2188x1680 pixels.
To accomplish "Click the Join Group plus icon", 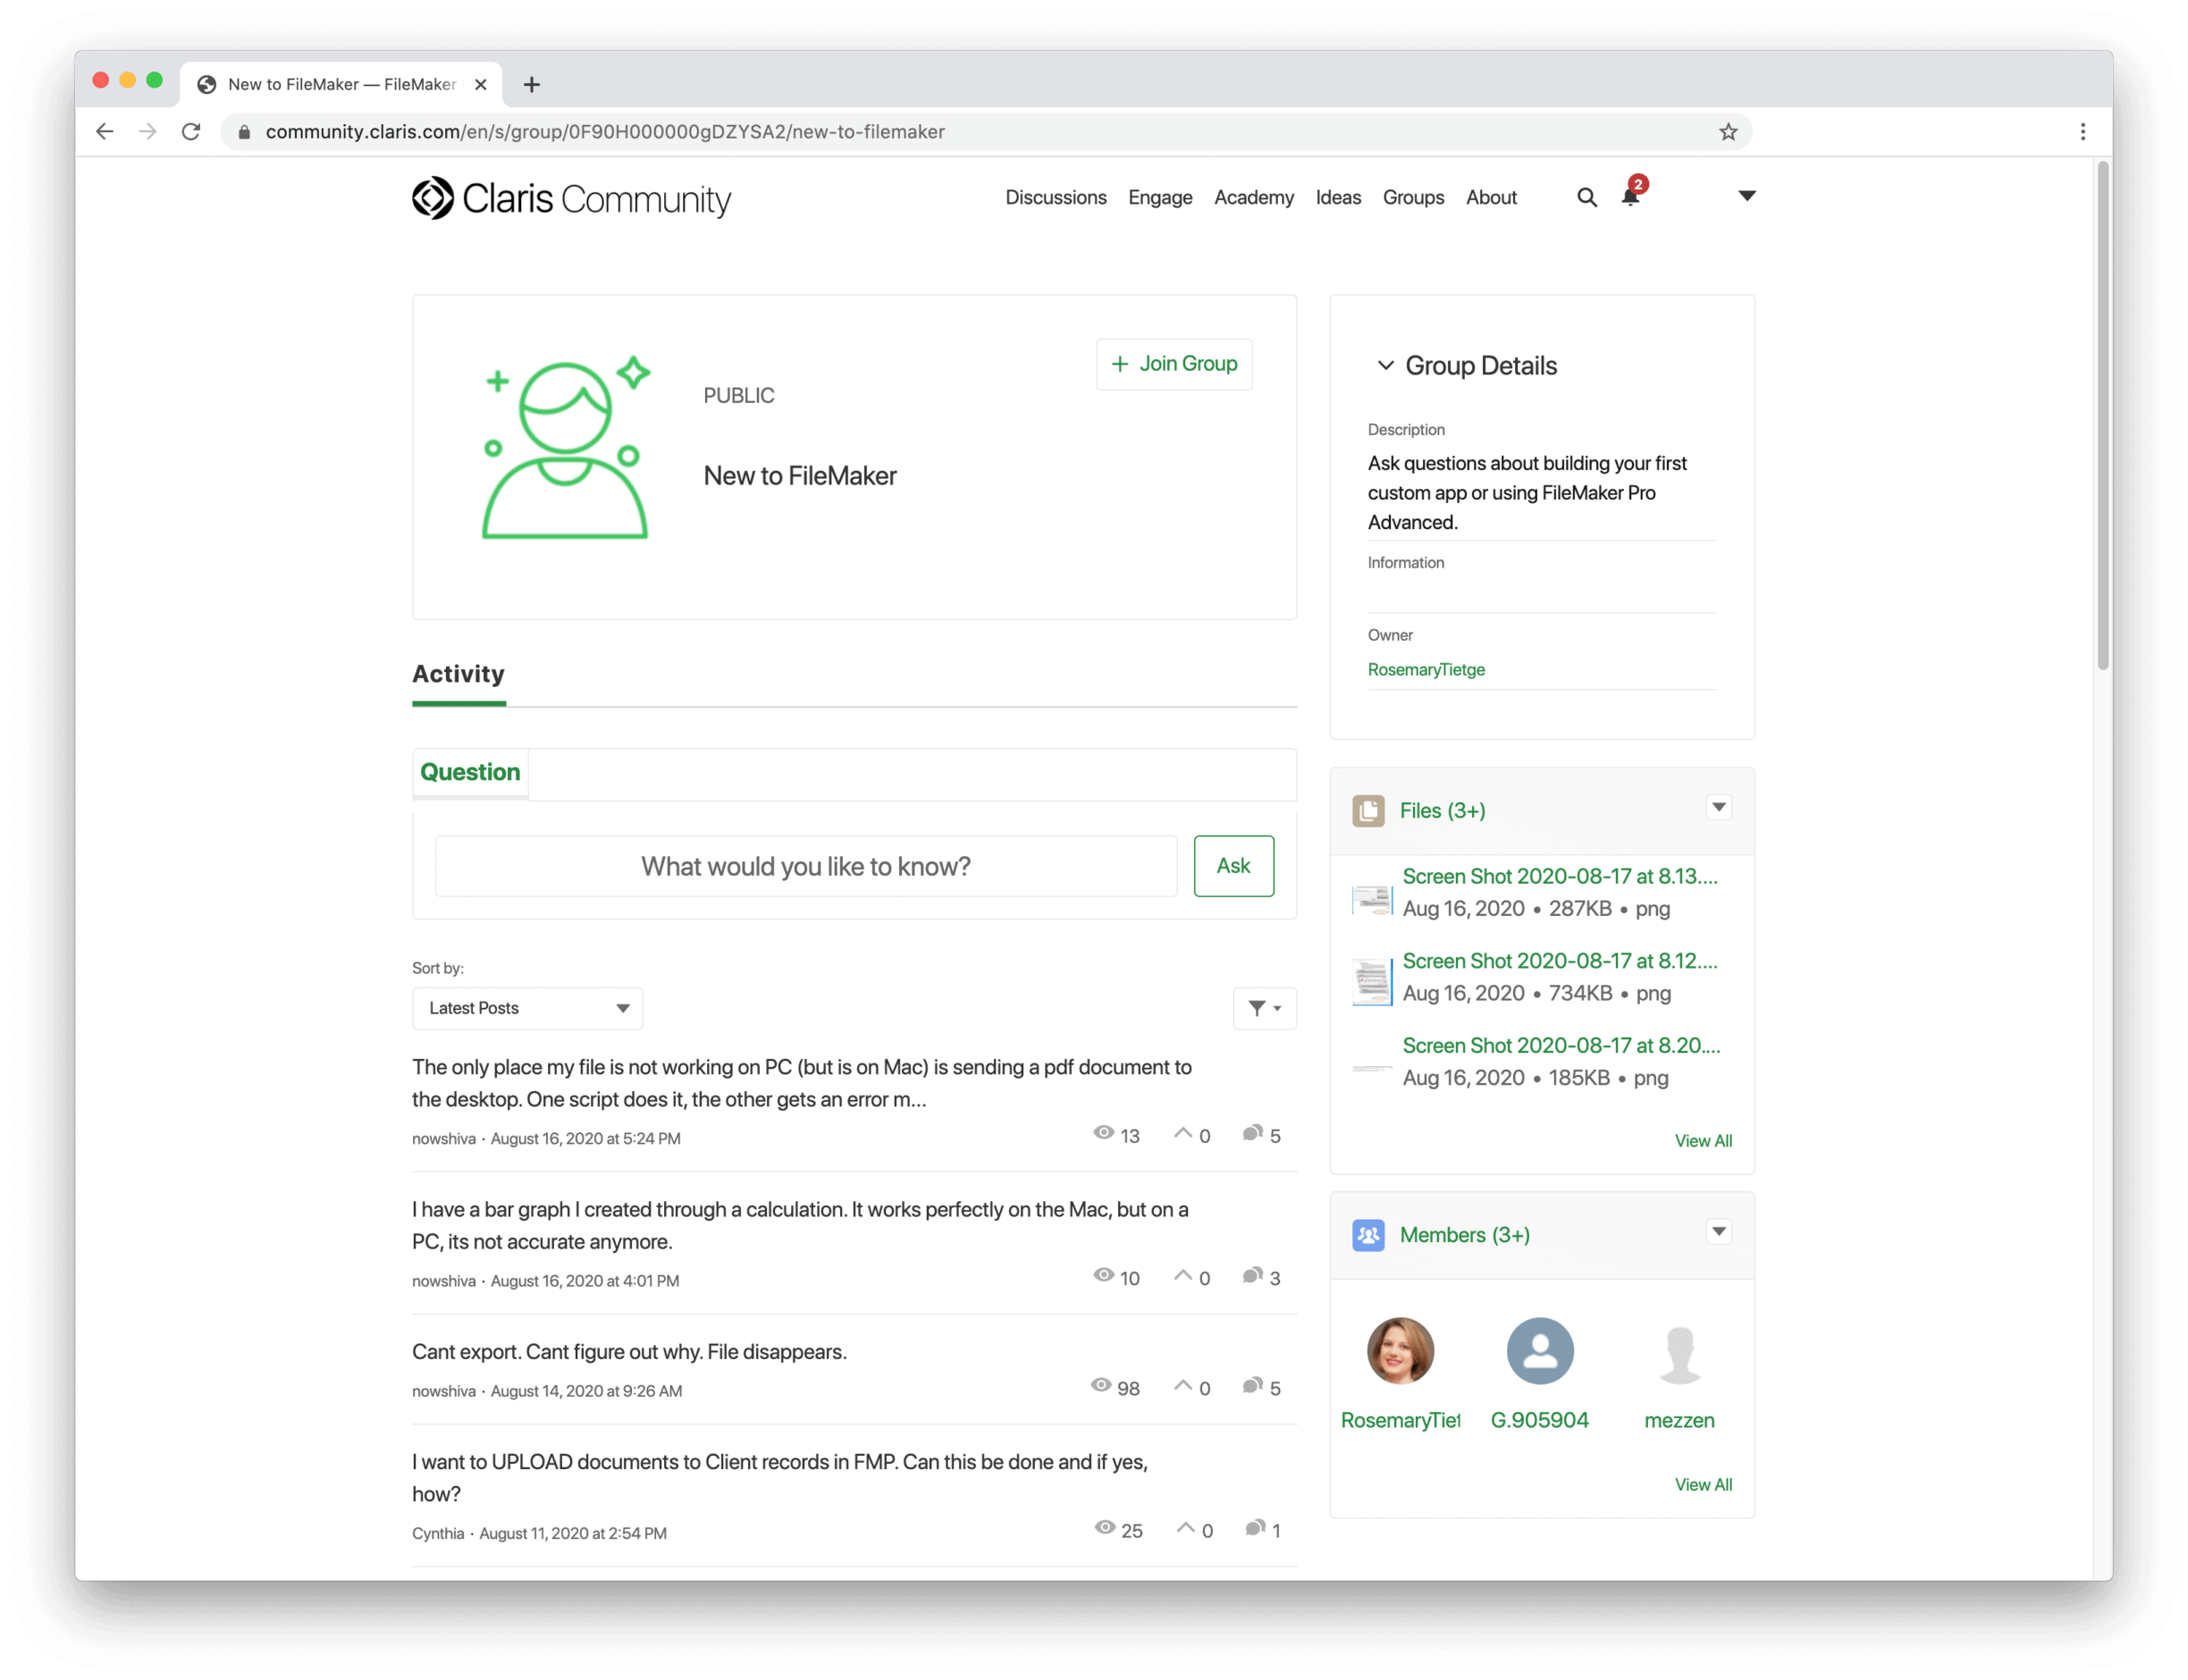I will [x=1119, y=364].
